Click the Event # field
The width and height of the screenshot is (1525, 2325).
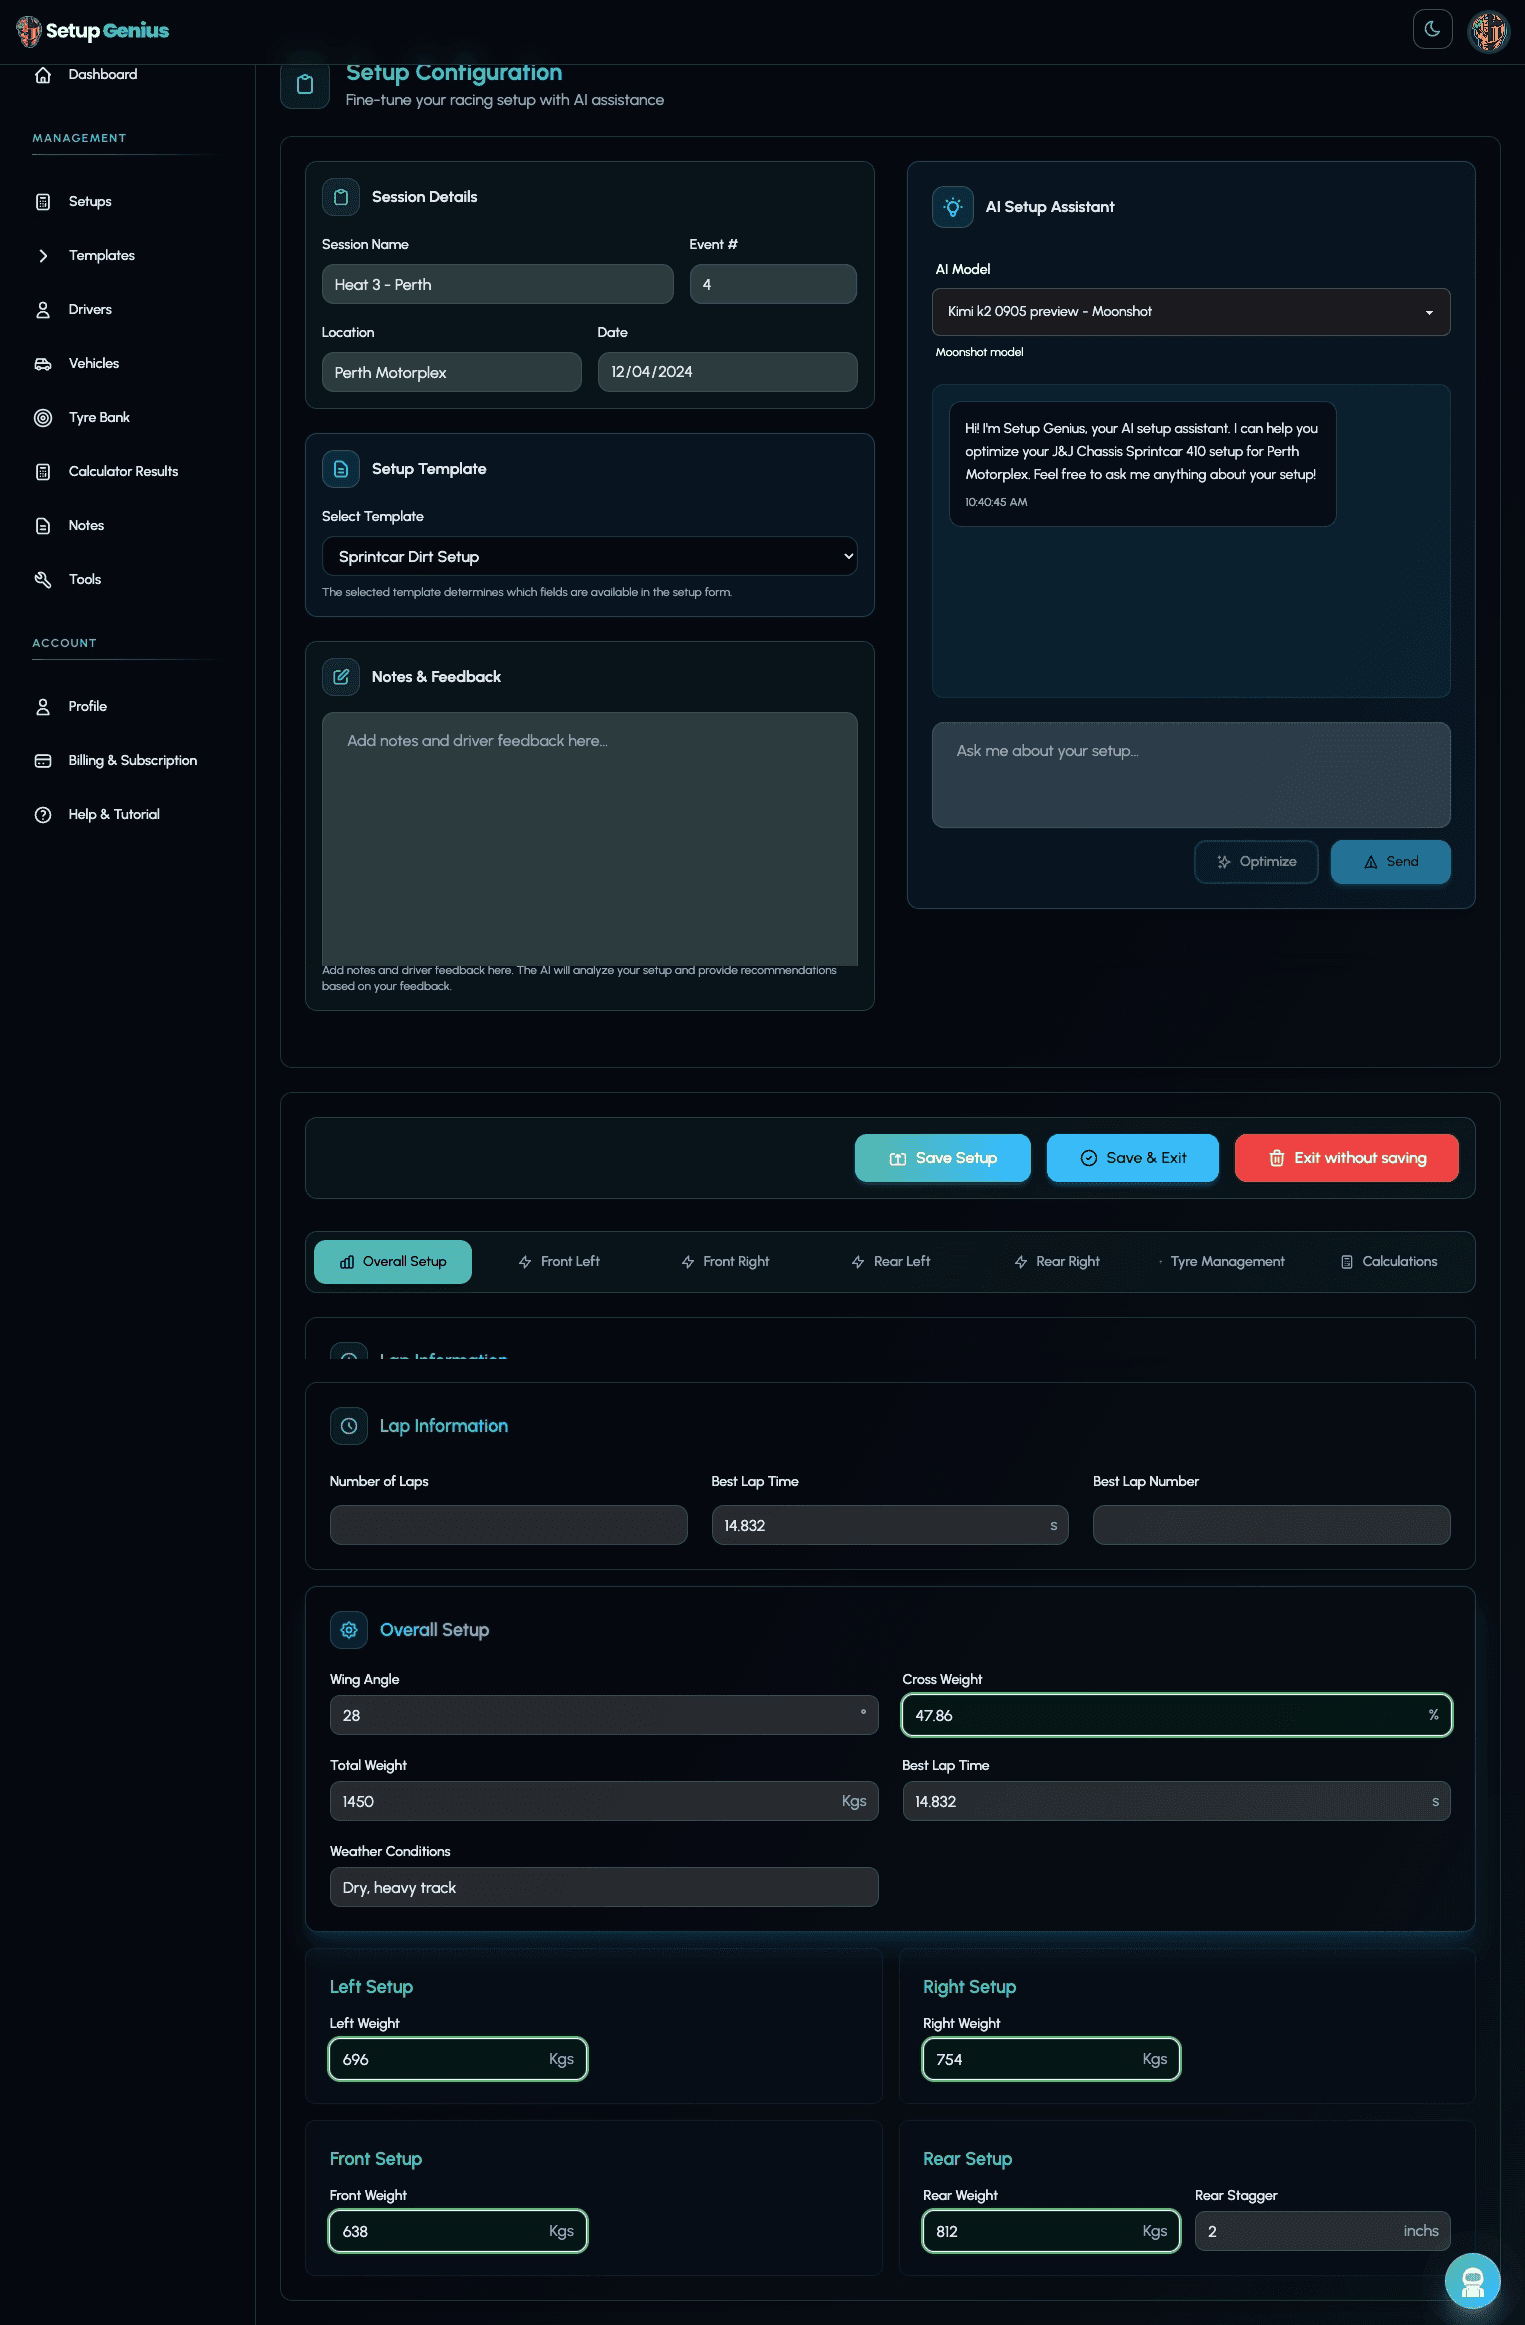772,285
